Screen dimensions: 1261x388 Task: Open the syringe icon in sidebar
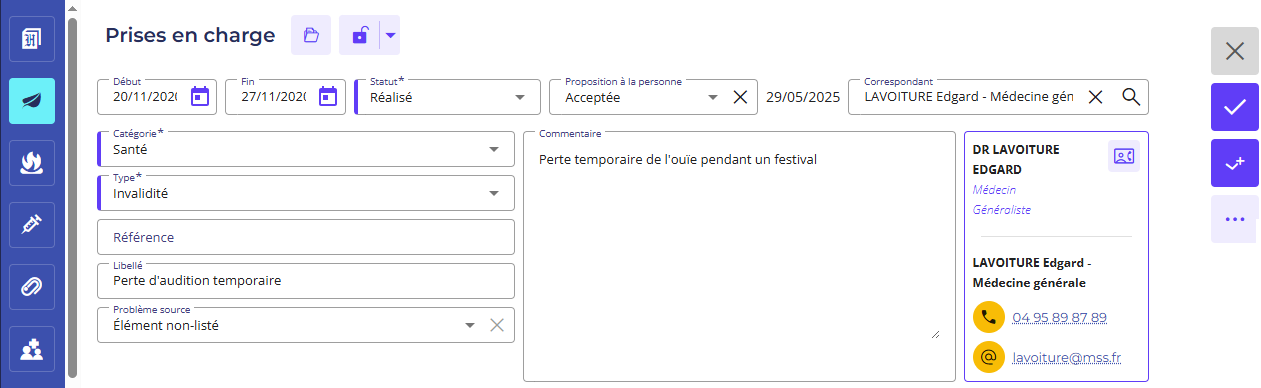tap(32, 225)
